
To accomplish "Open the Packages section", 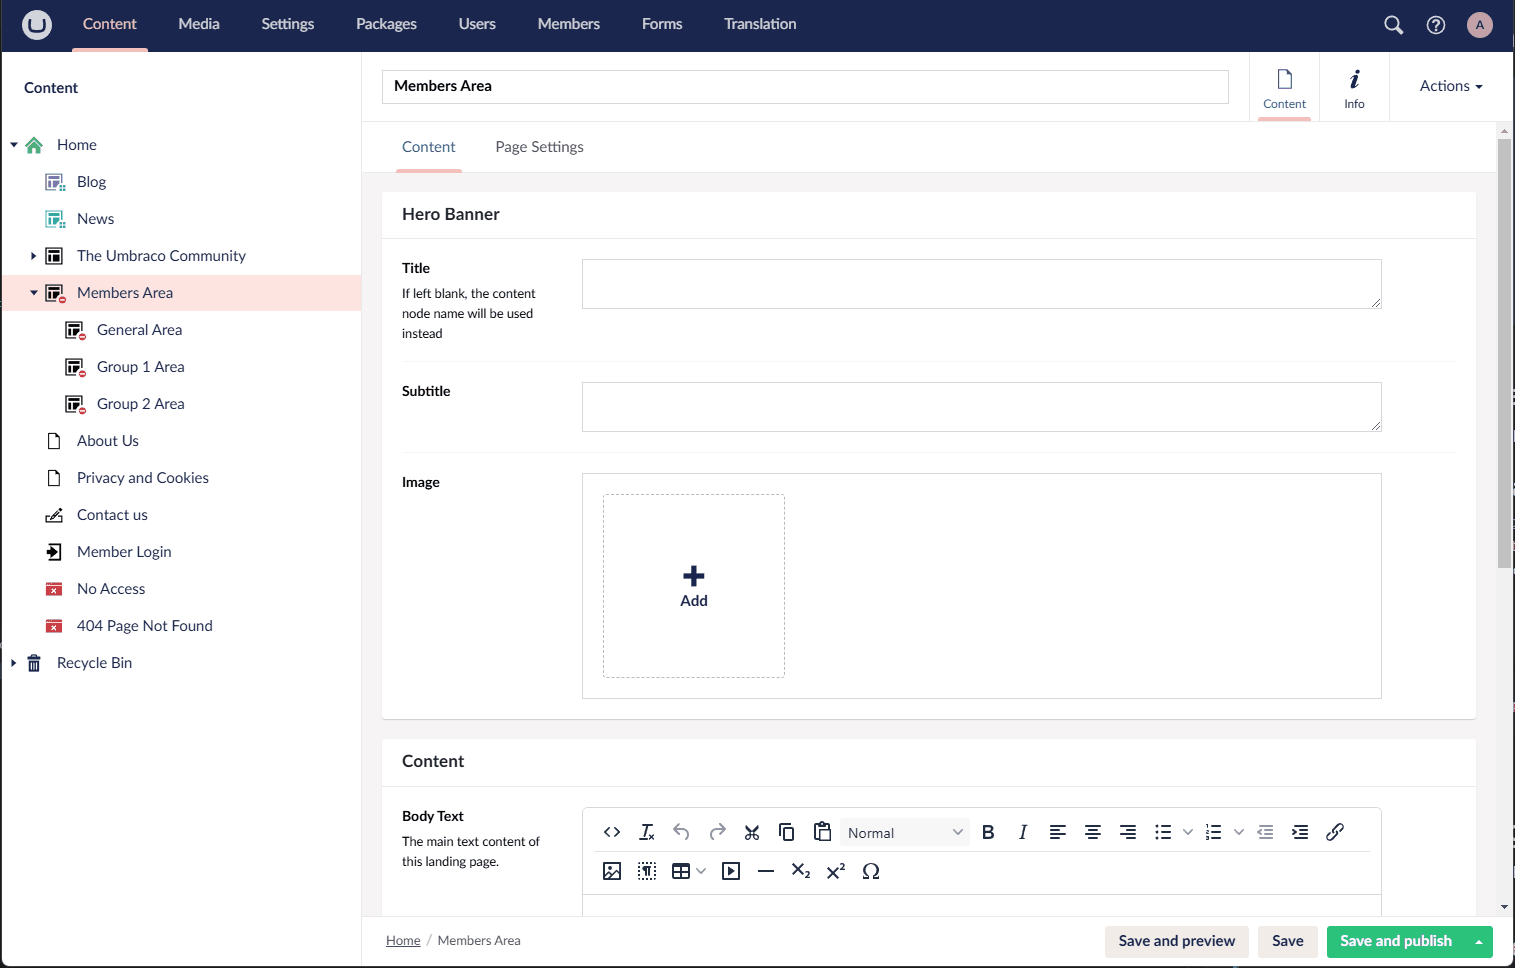I will (386, 24).
